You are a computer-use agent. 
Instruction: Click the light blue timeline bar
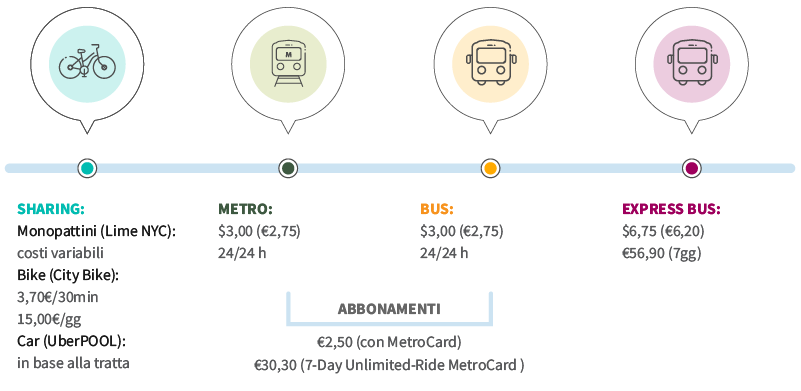tap(400, 168)
